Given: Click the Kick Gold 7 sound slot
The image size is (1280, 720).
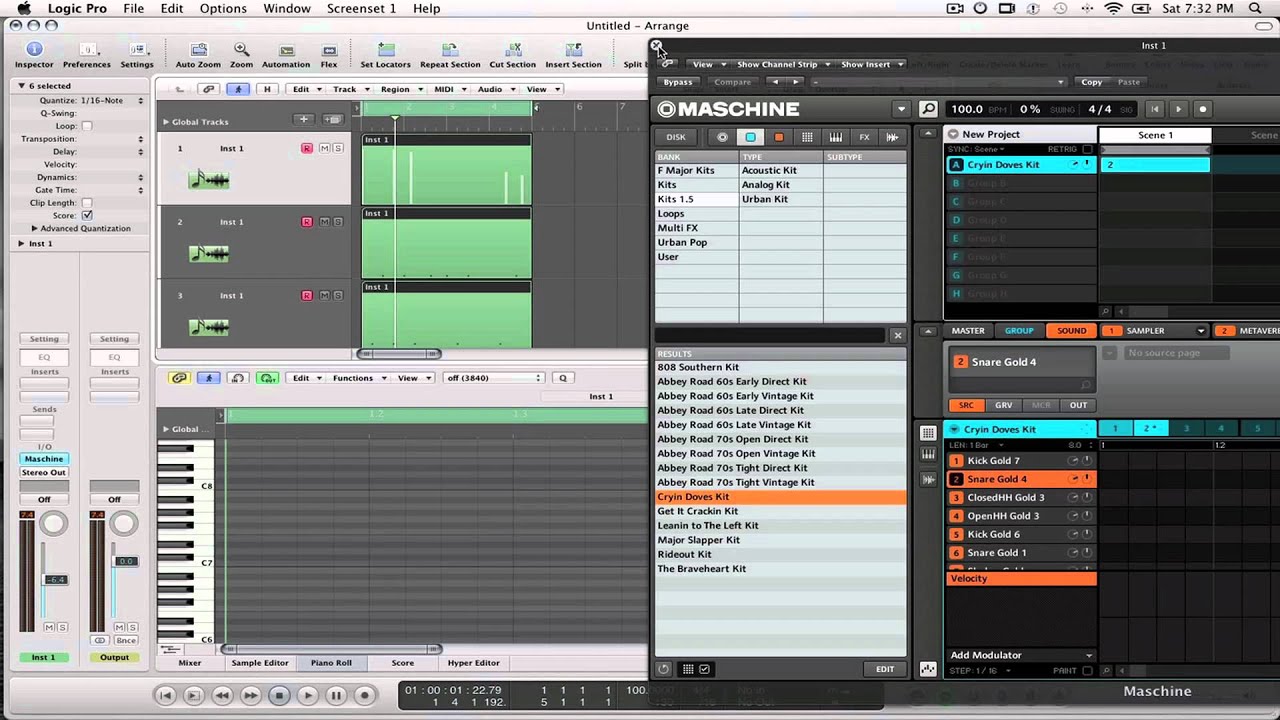Looking at the screenshot, I should [1021, 461].
